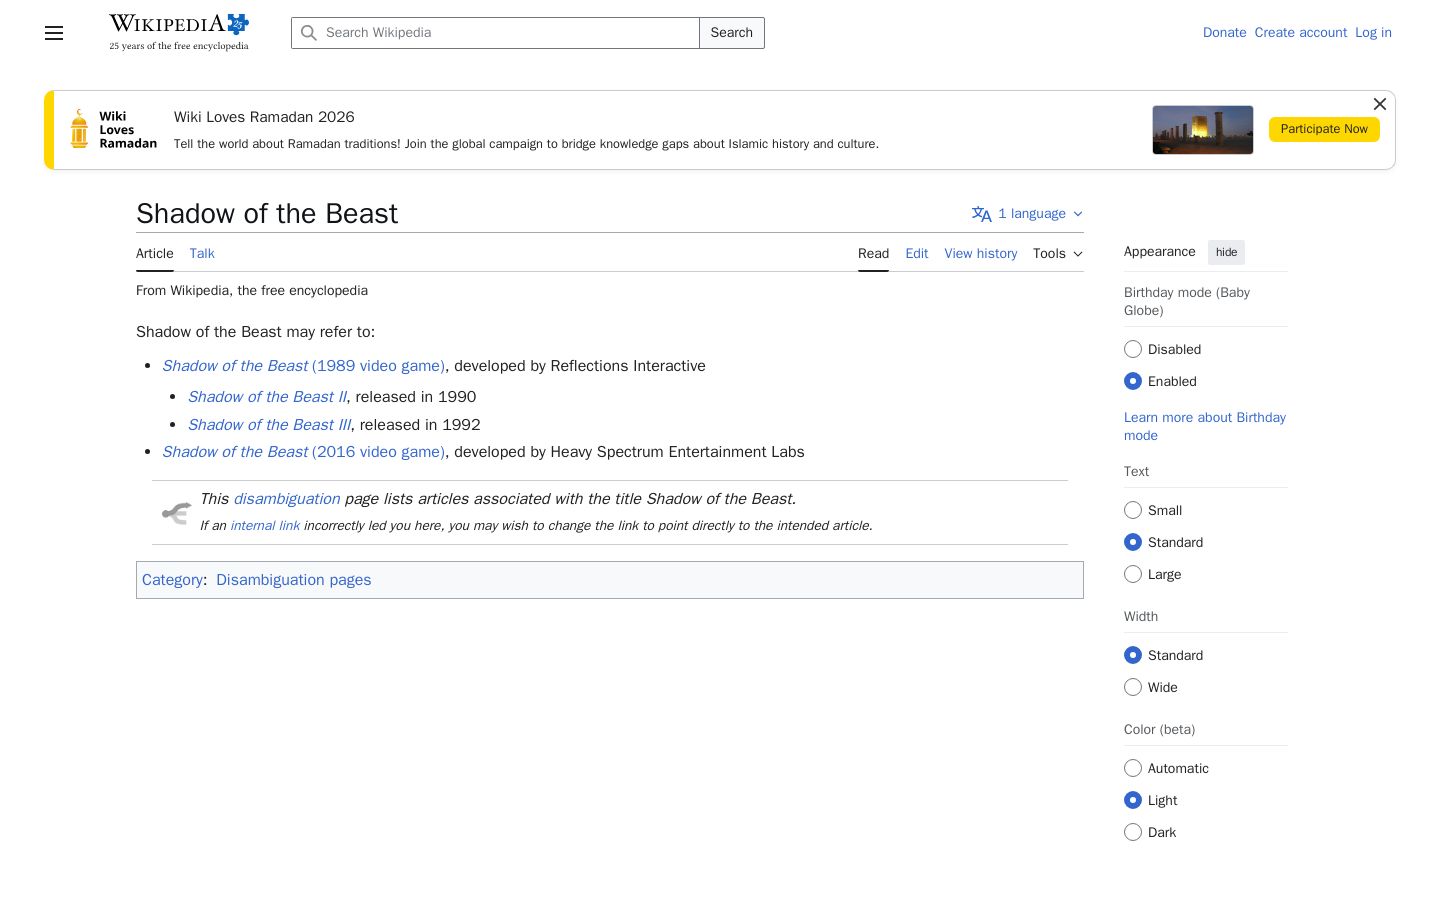Hide the Appearance panel
This screenshot has width=1440, height=900.
tap(1226, 252)
